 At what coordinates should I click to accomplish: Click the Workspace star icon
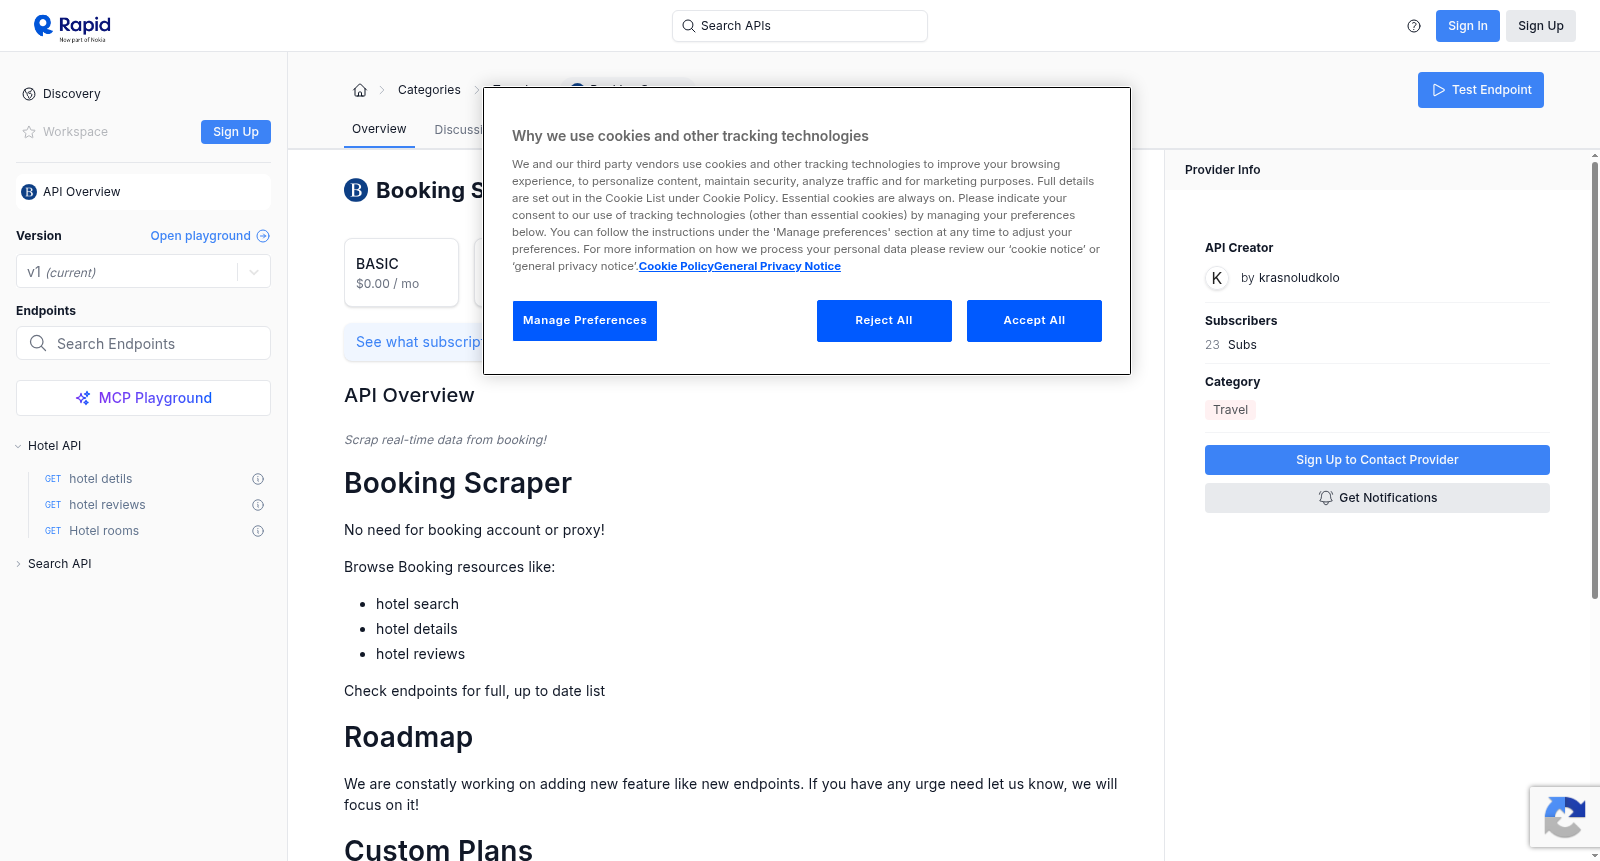(29, 132)
